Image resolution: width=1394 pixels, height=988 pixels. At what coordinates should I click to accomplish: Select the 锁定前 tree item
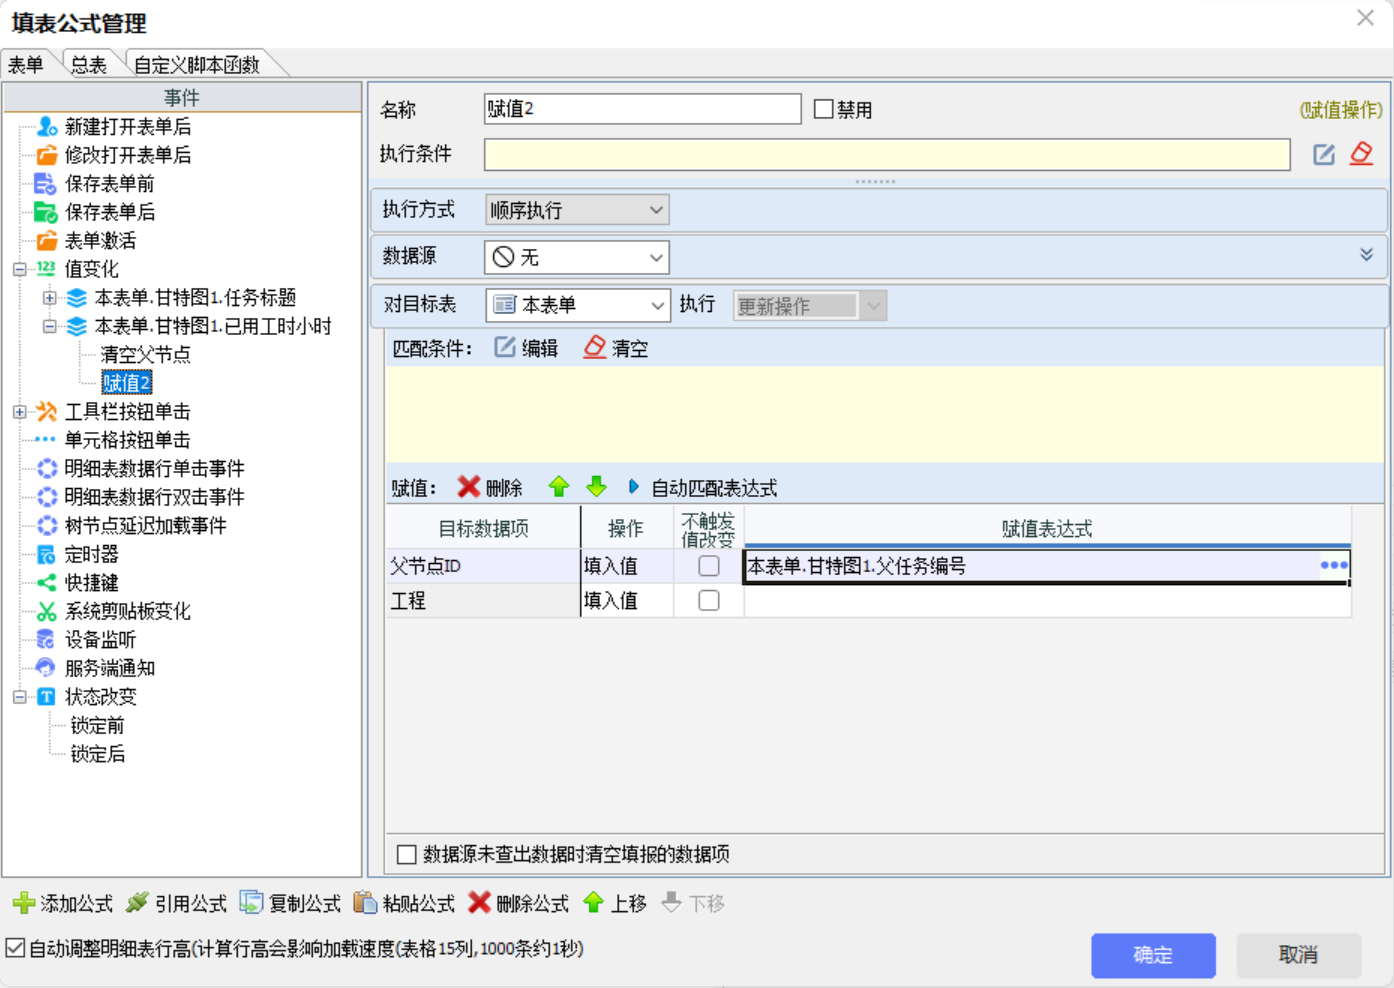point(98,725)
